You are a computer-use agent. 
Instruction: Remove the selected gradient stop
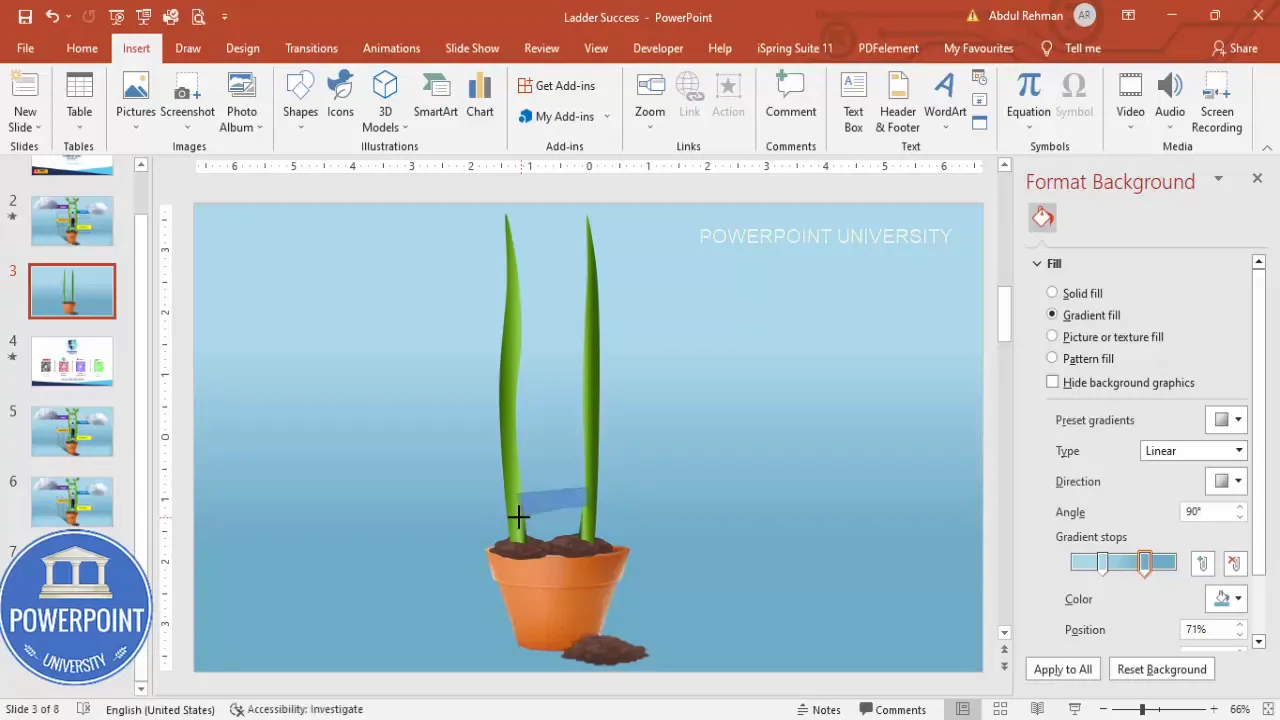1234,564
